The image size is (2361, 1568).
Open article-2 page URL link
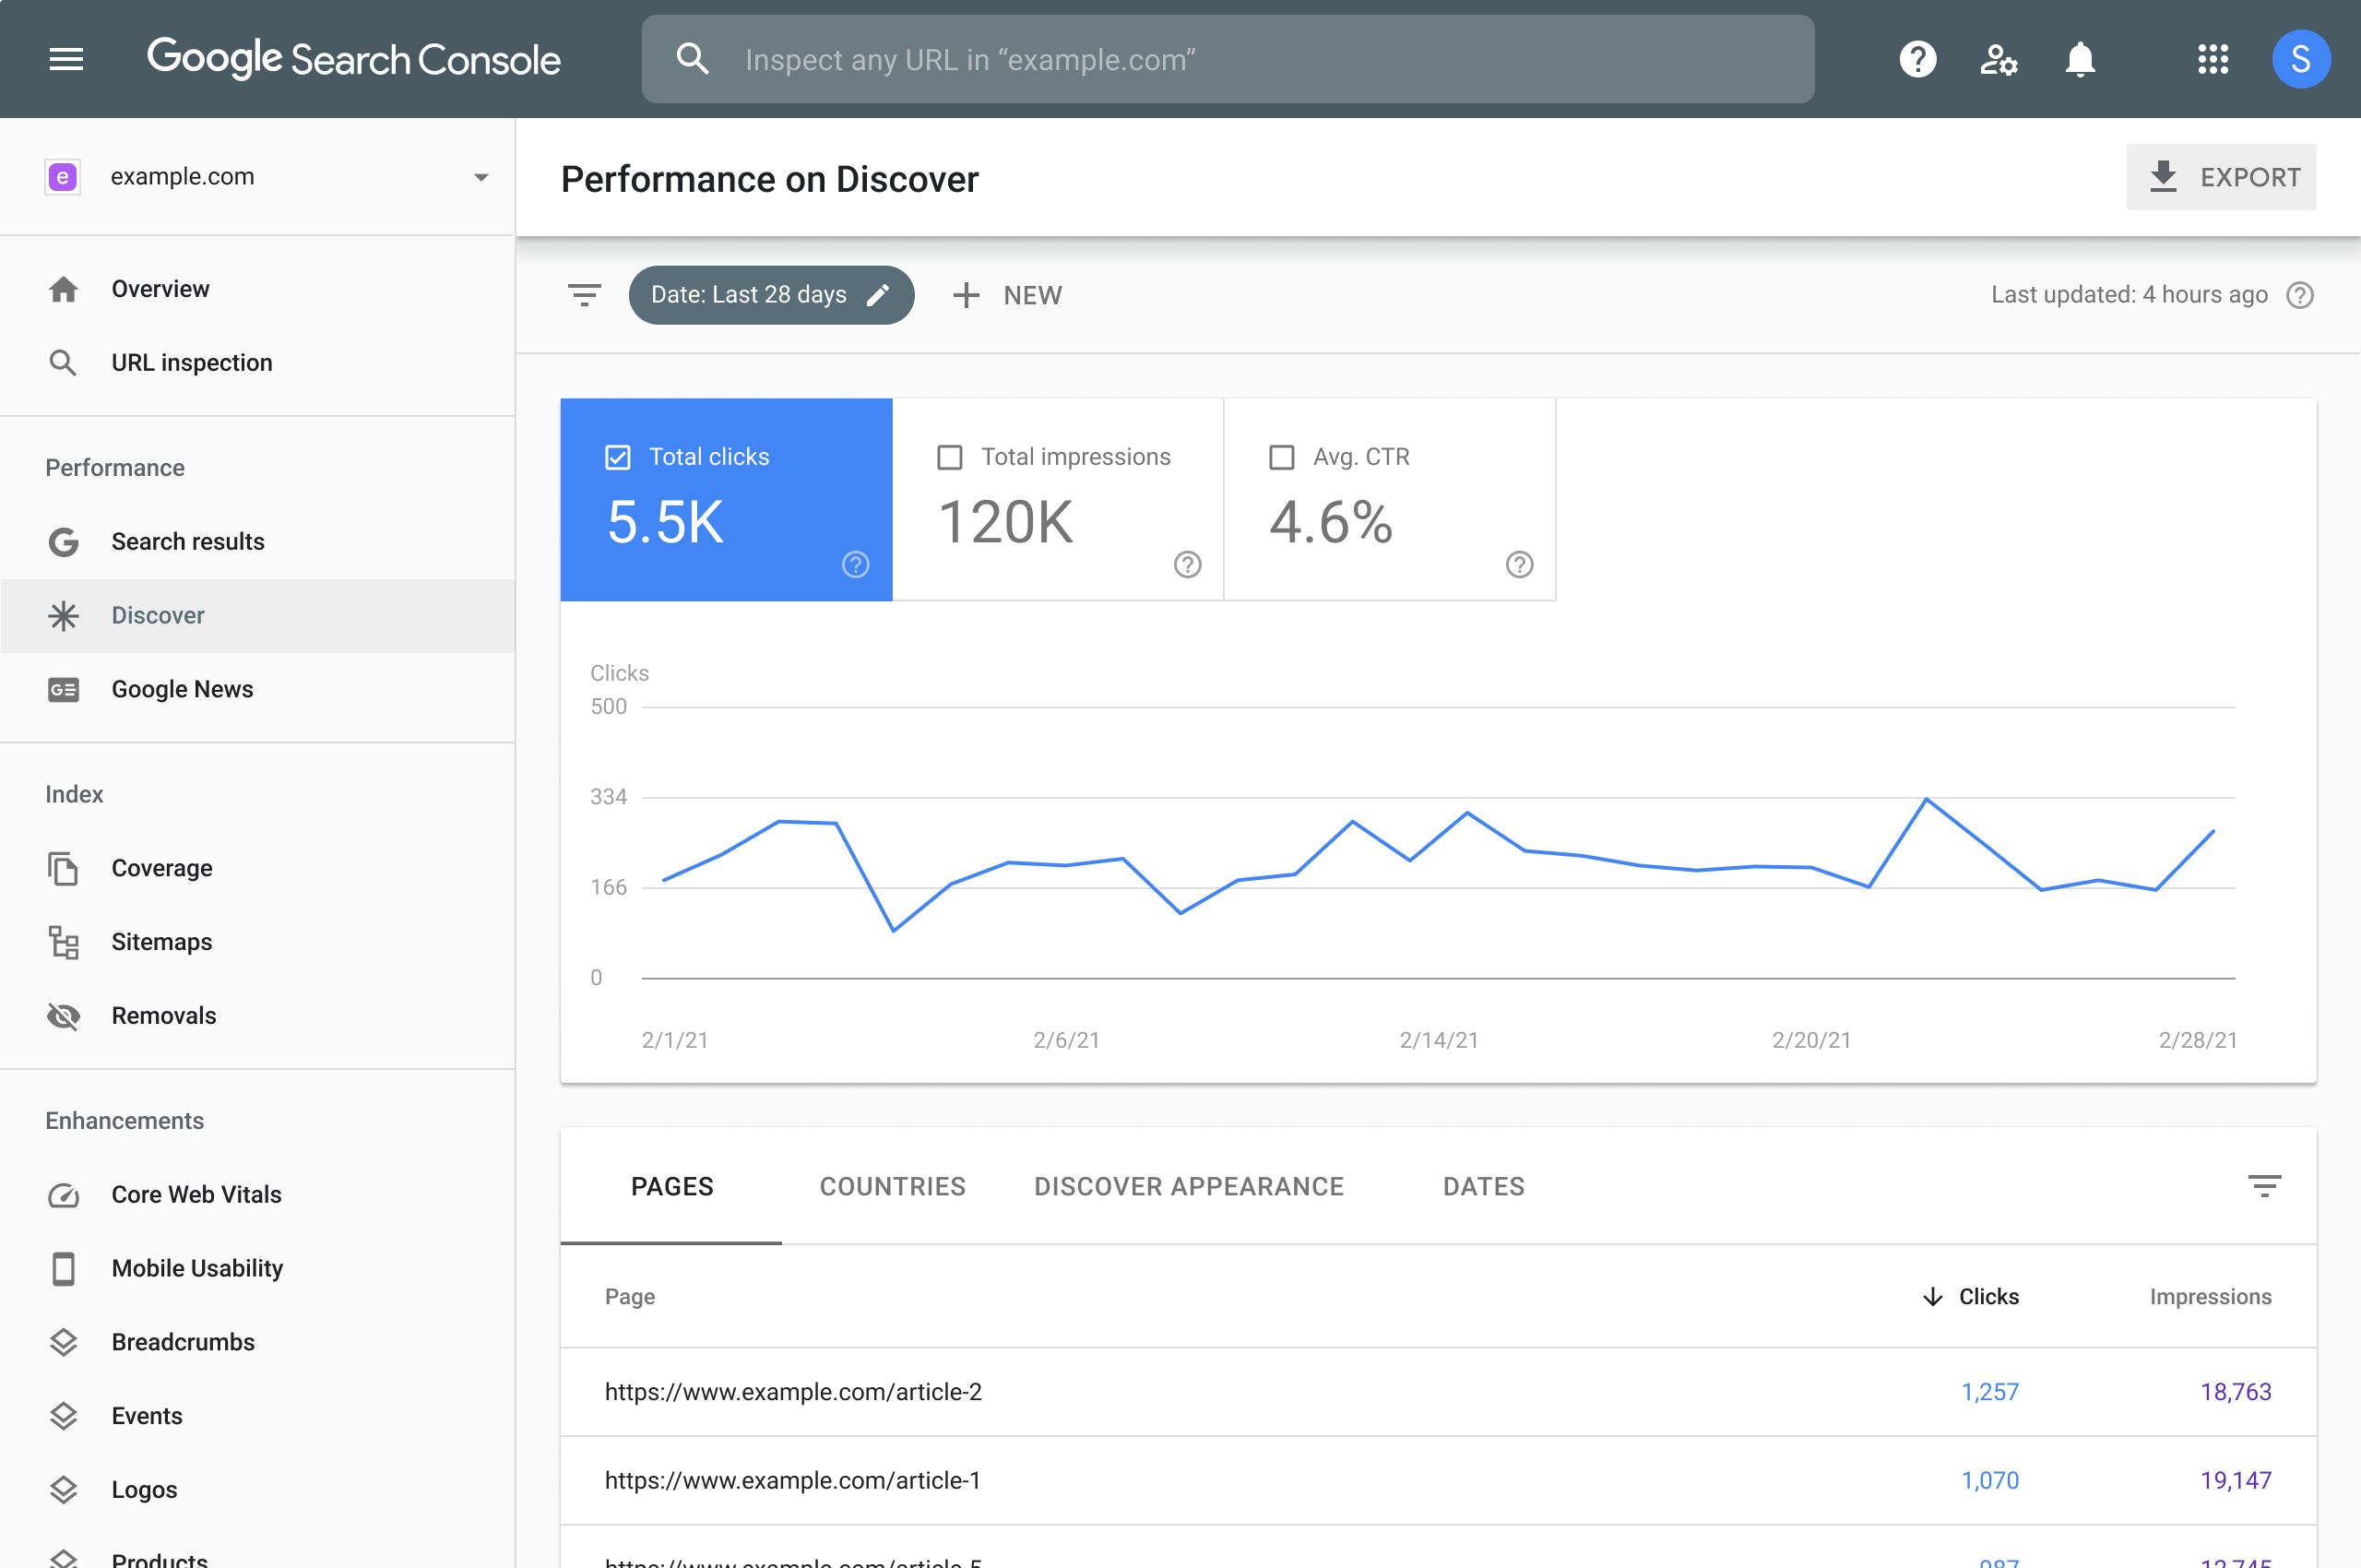pos(792,1391)
